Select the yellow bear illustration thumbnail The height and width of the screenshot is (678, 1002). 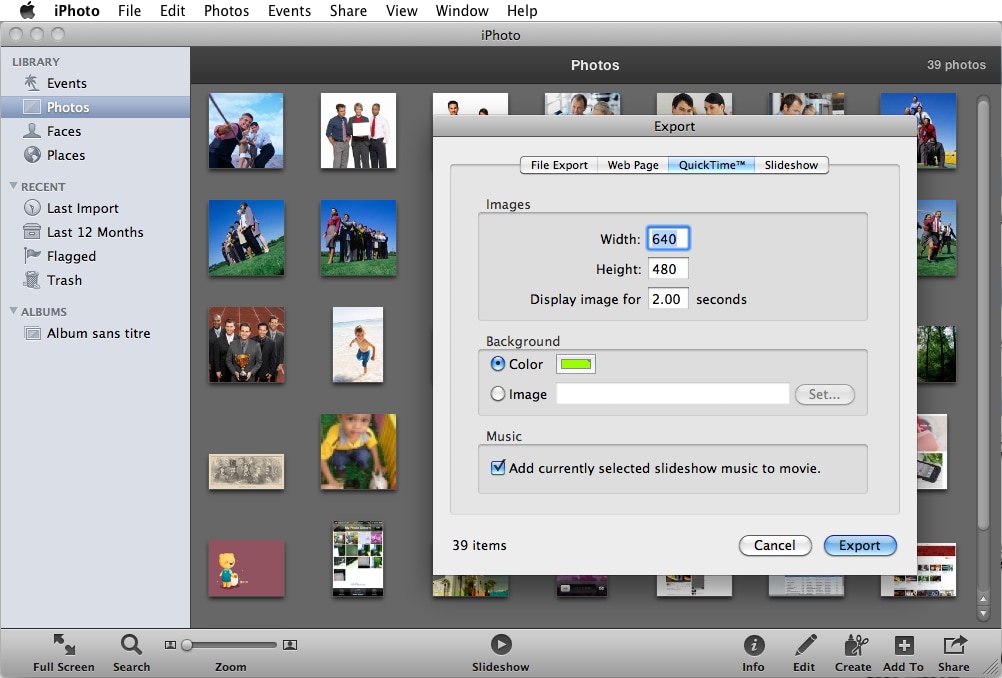coord(246,568)
